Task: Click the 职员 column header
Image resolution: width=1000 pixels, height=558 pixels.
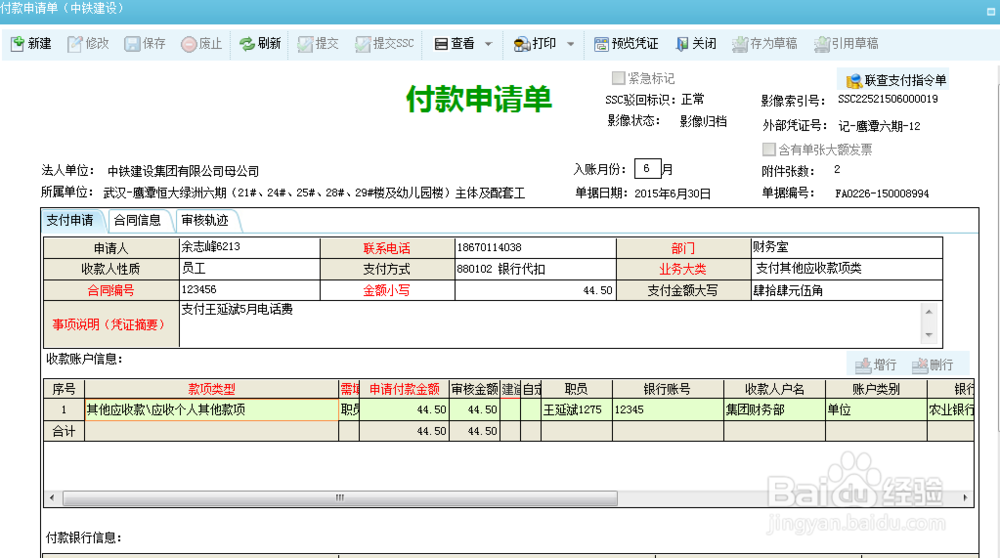Action: (577, 389)
